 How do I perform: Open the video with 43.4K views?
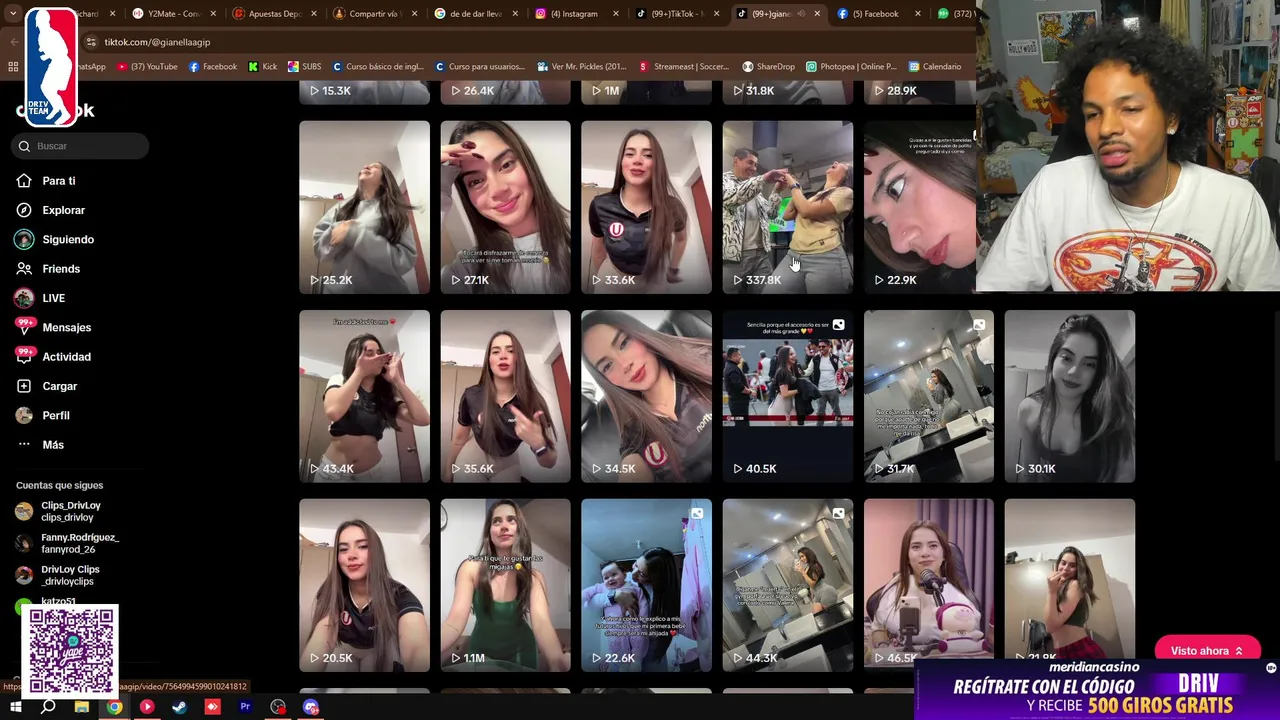[364, 396]
